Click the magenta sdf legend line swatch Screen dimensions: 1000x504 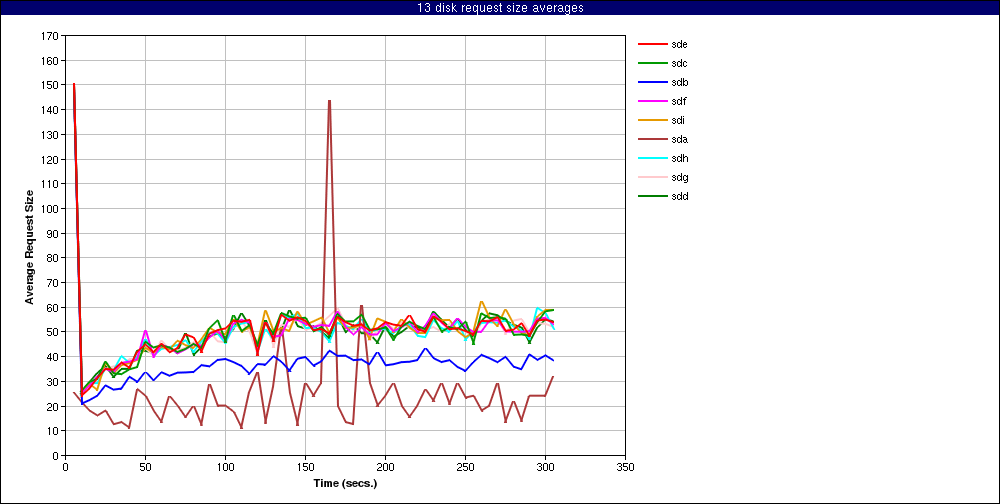(x=652, y=101)
